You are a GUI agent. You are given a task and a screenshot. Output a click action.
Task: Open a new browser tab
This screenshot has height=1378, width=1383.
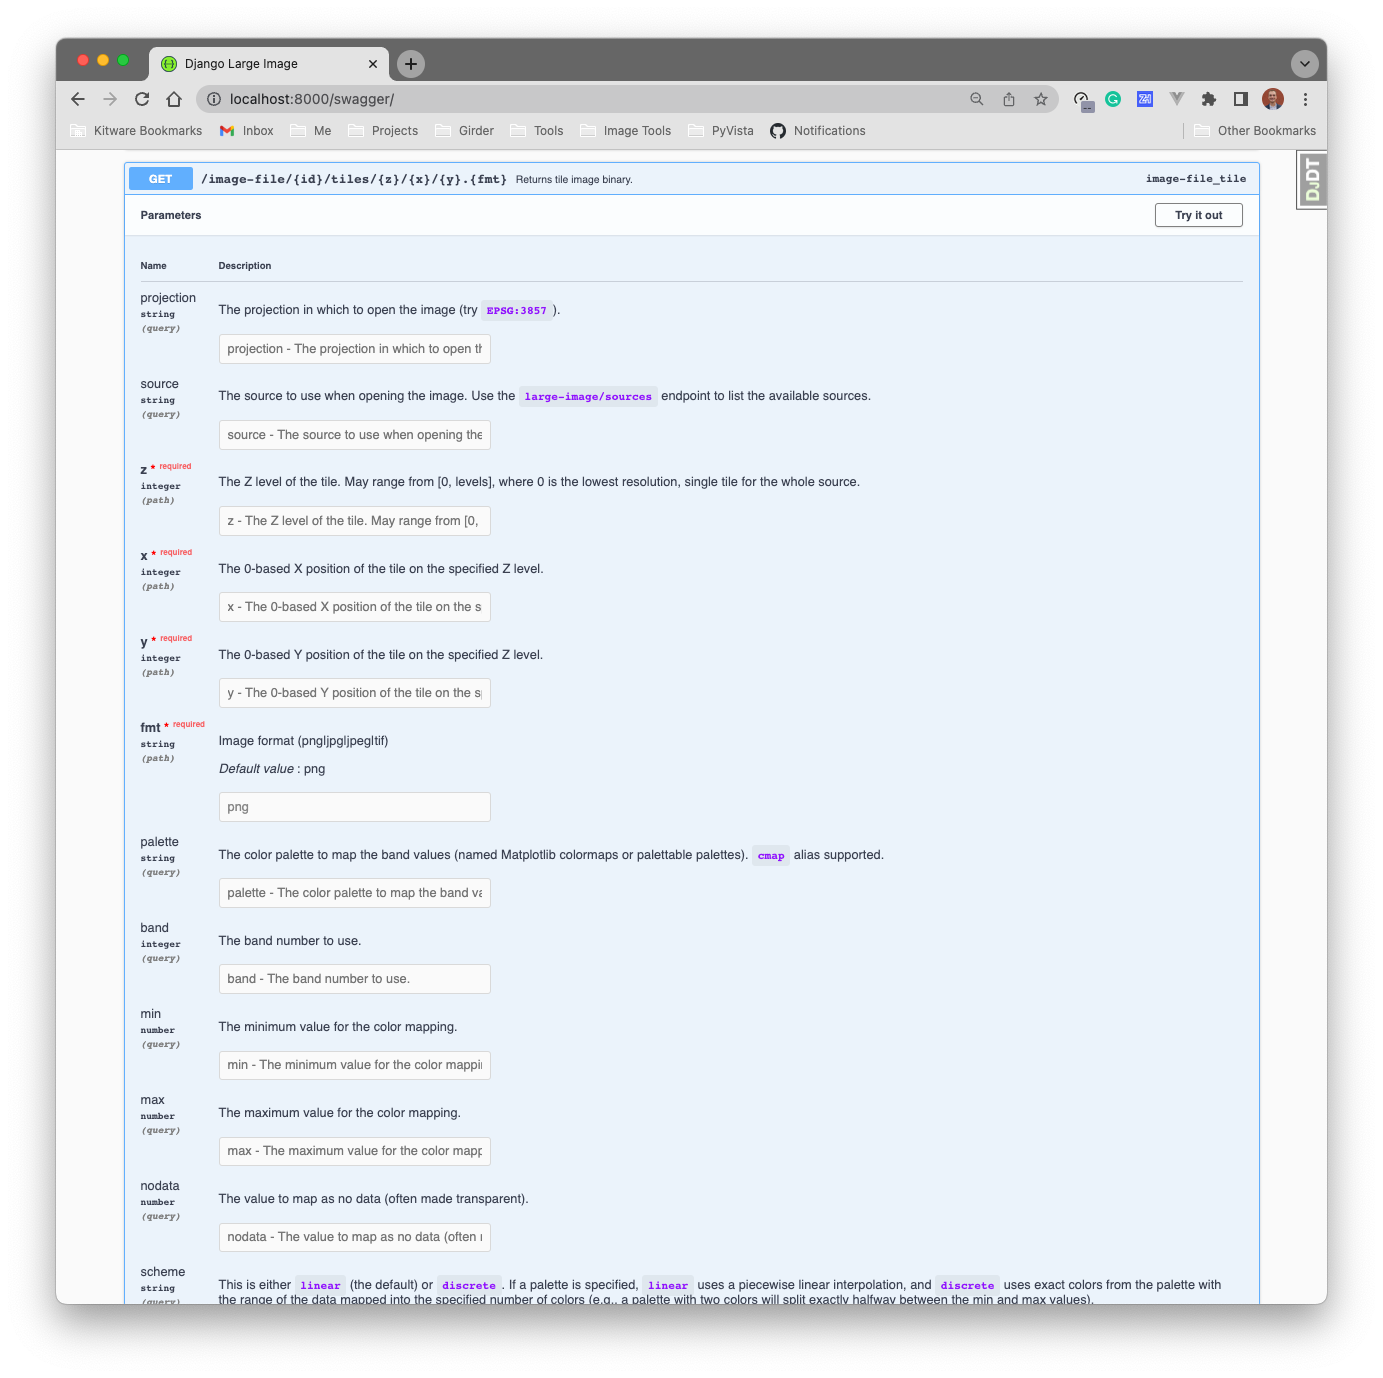(411, 64)
